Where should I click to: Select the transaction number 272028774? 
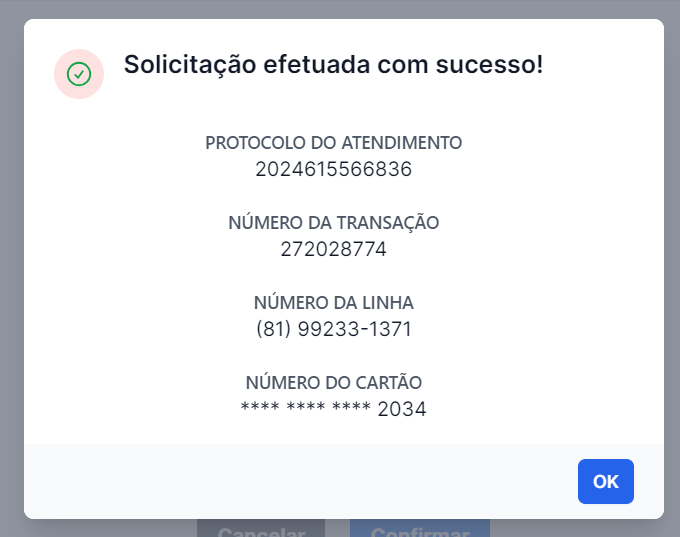[x=333, y=249]
